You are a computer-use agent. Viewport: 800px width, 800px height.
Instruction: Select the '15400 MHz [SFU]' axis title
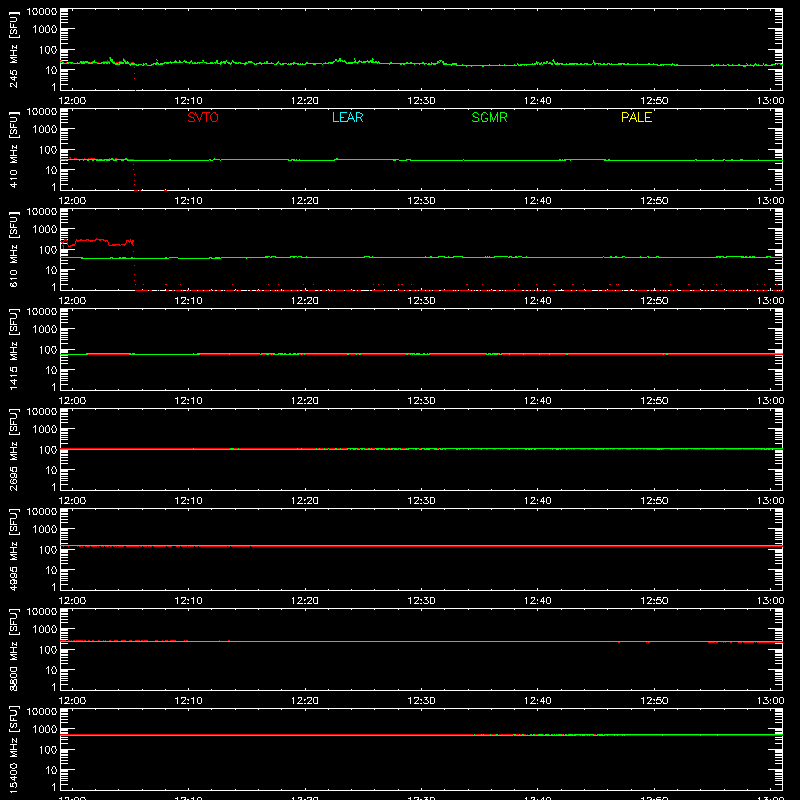[14, 749]
